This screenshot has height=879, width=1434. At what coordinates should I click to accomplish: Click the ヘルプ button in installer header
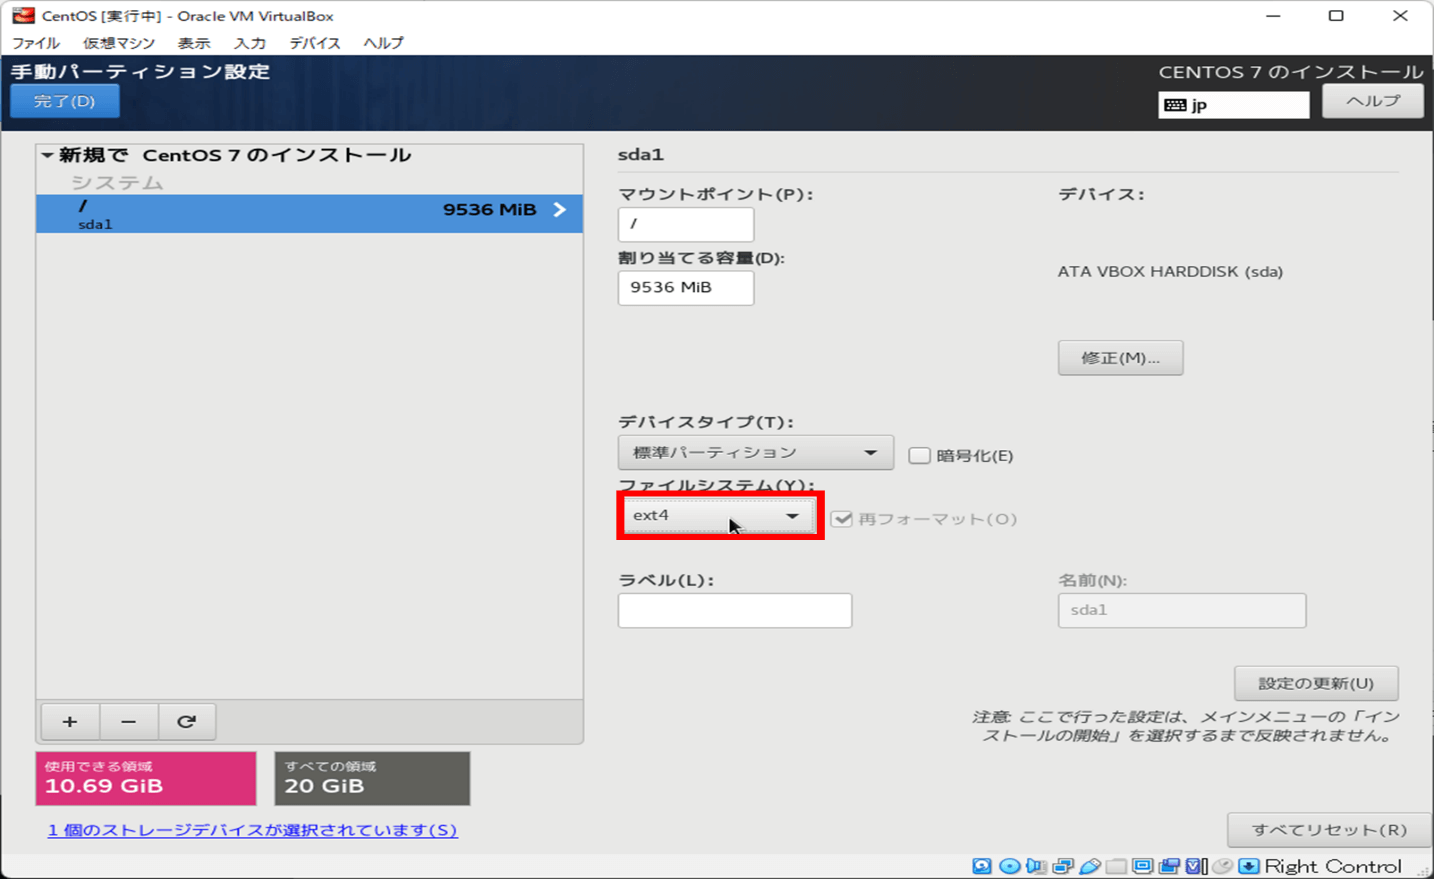coord(1373,101)
